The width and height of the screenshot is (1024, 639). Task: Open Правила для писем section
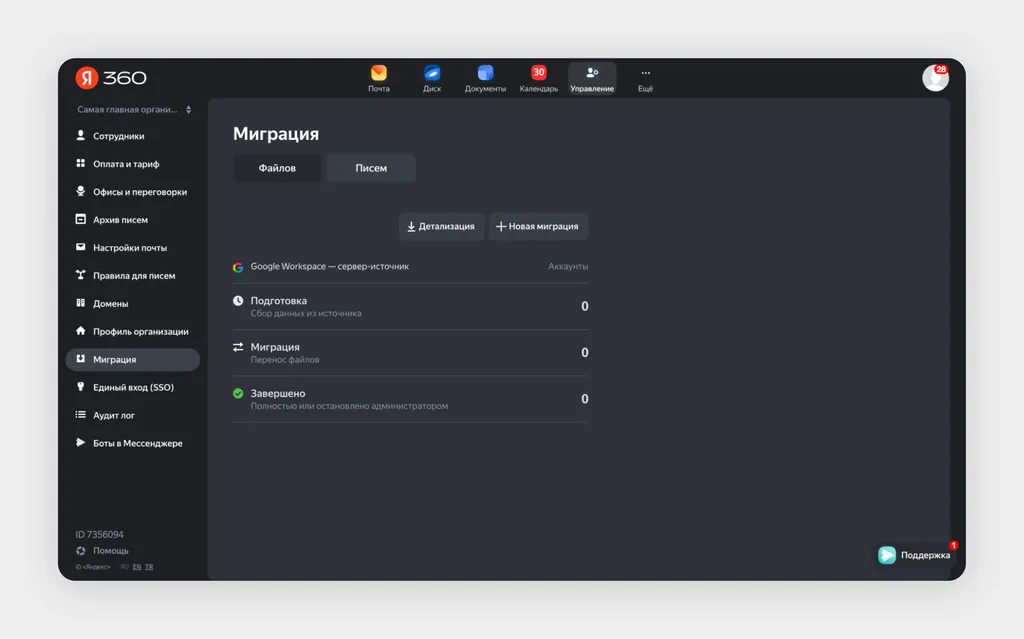click(133, 276)
